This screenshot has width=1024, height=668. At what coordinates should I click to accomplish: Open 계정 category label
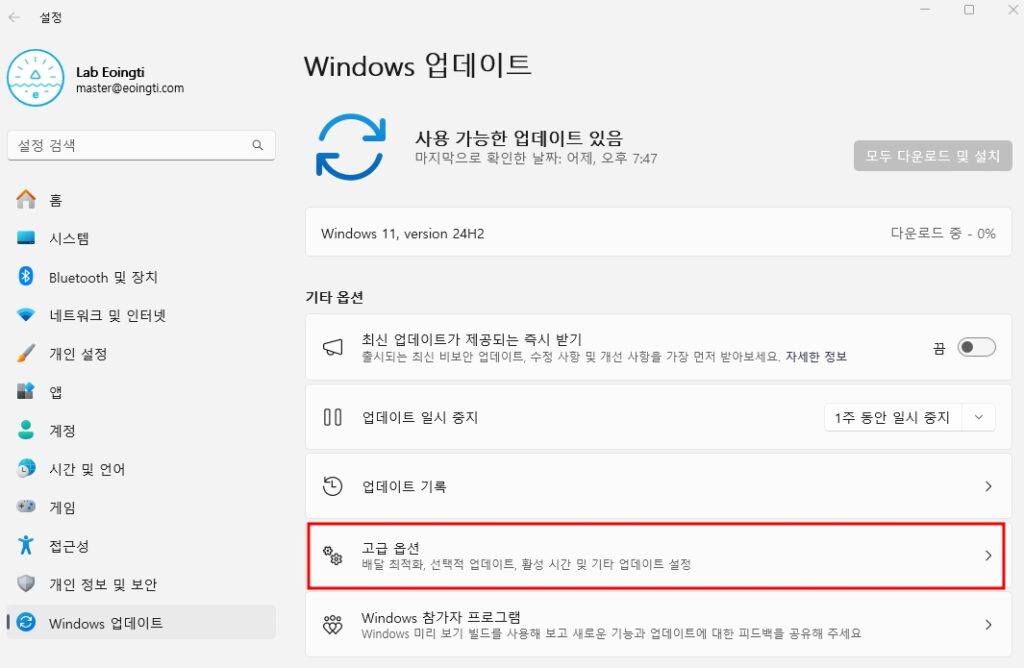[62, 430]
